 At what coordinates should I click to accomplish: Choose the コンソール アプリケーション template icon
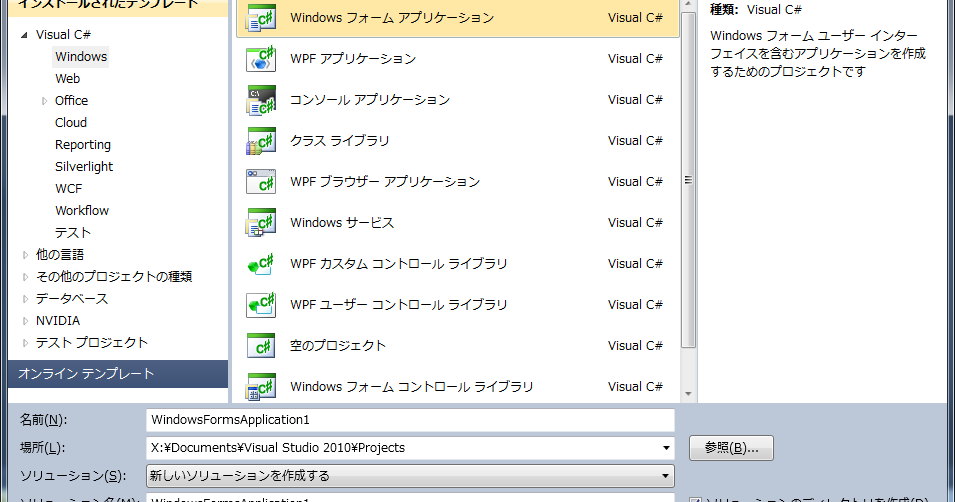click(x=261, y=100)
